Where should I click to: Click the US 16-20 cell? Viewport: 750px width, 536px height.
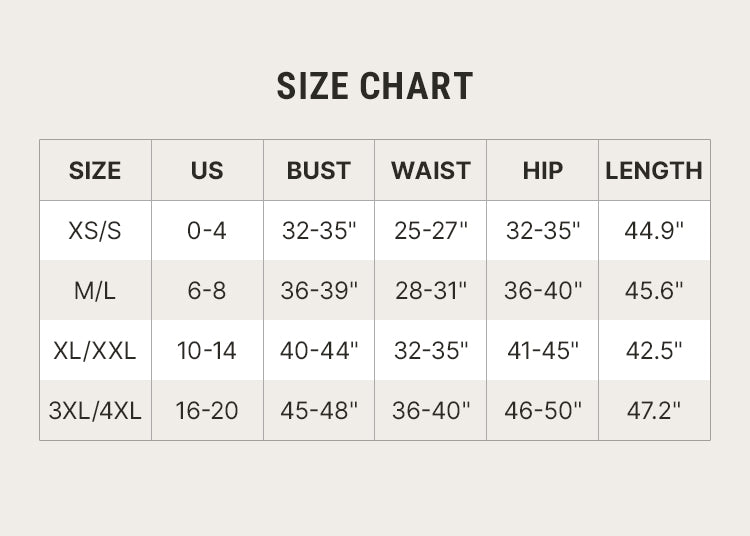tap(207, 411)
